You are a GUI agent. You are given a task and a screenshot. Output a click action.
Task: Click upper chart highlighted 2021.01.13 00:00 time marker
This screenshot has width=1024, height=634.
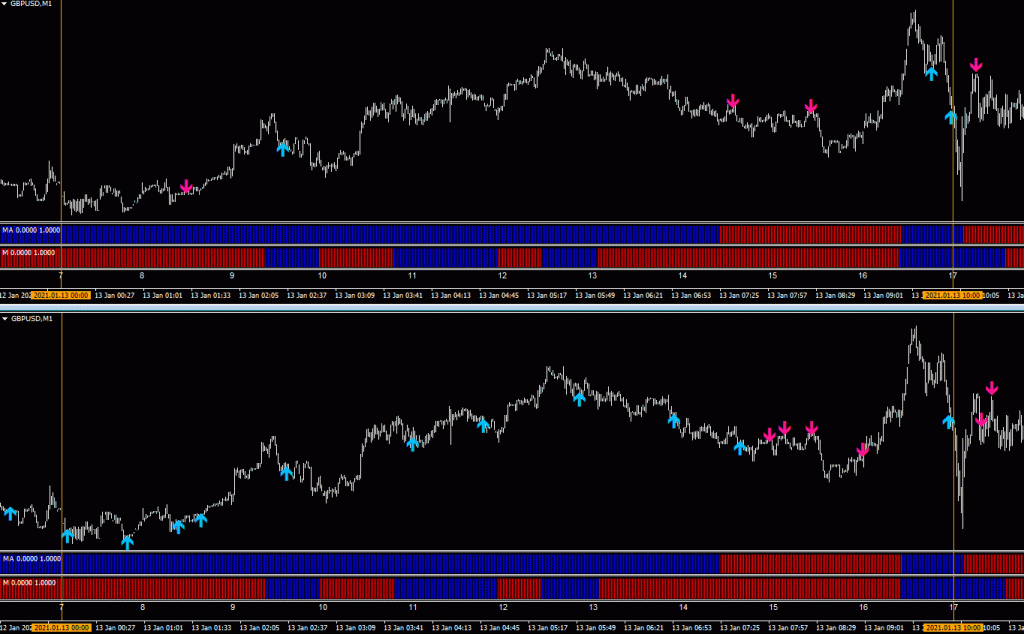click(x=61, y=296)
